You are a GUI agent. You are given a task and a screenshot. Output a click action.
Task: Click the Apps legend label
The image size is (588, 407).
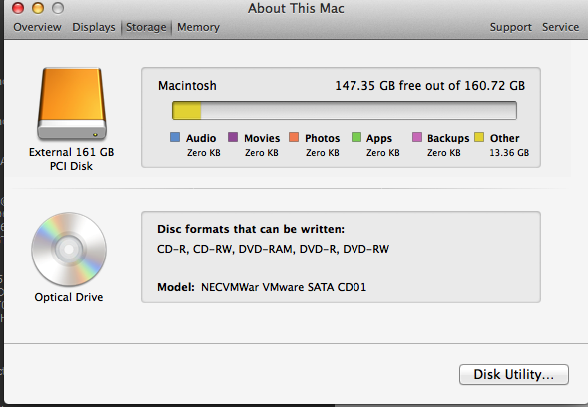coord(379,138)
